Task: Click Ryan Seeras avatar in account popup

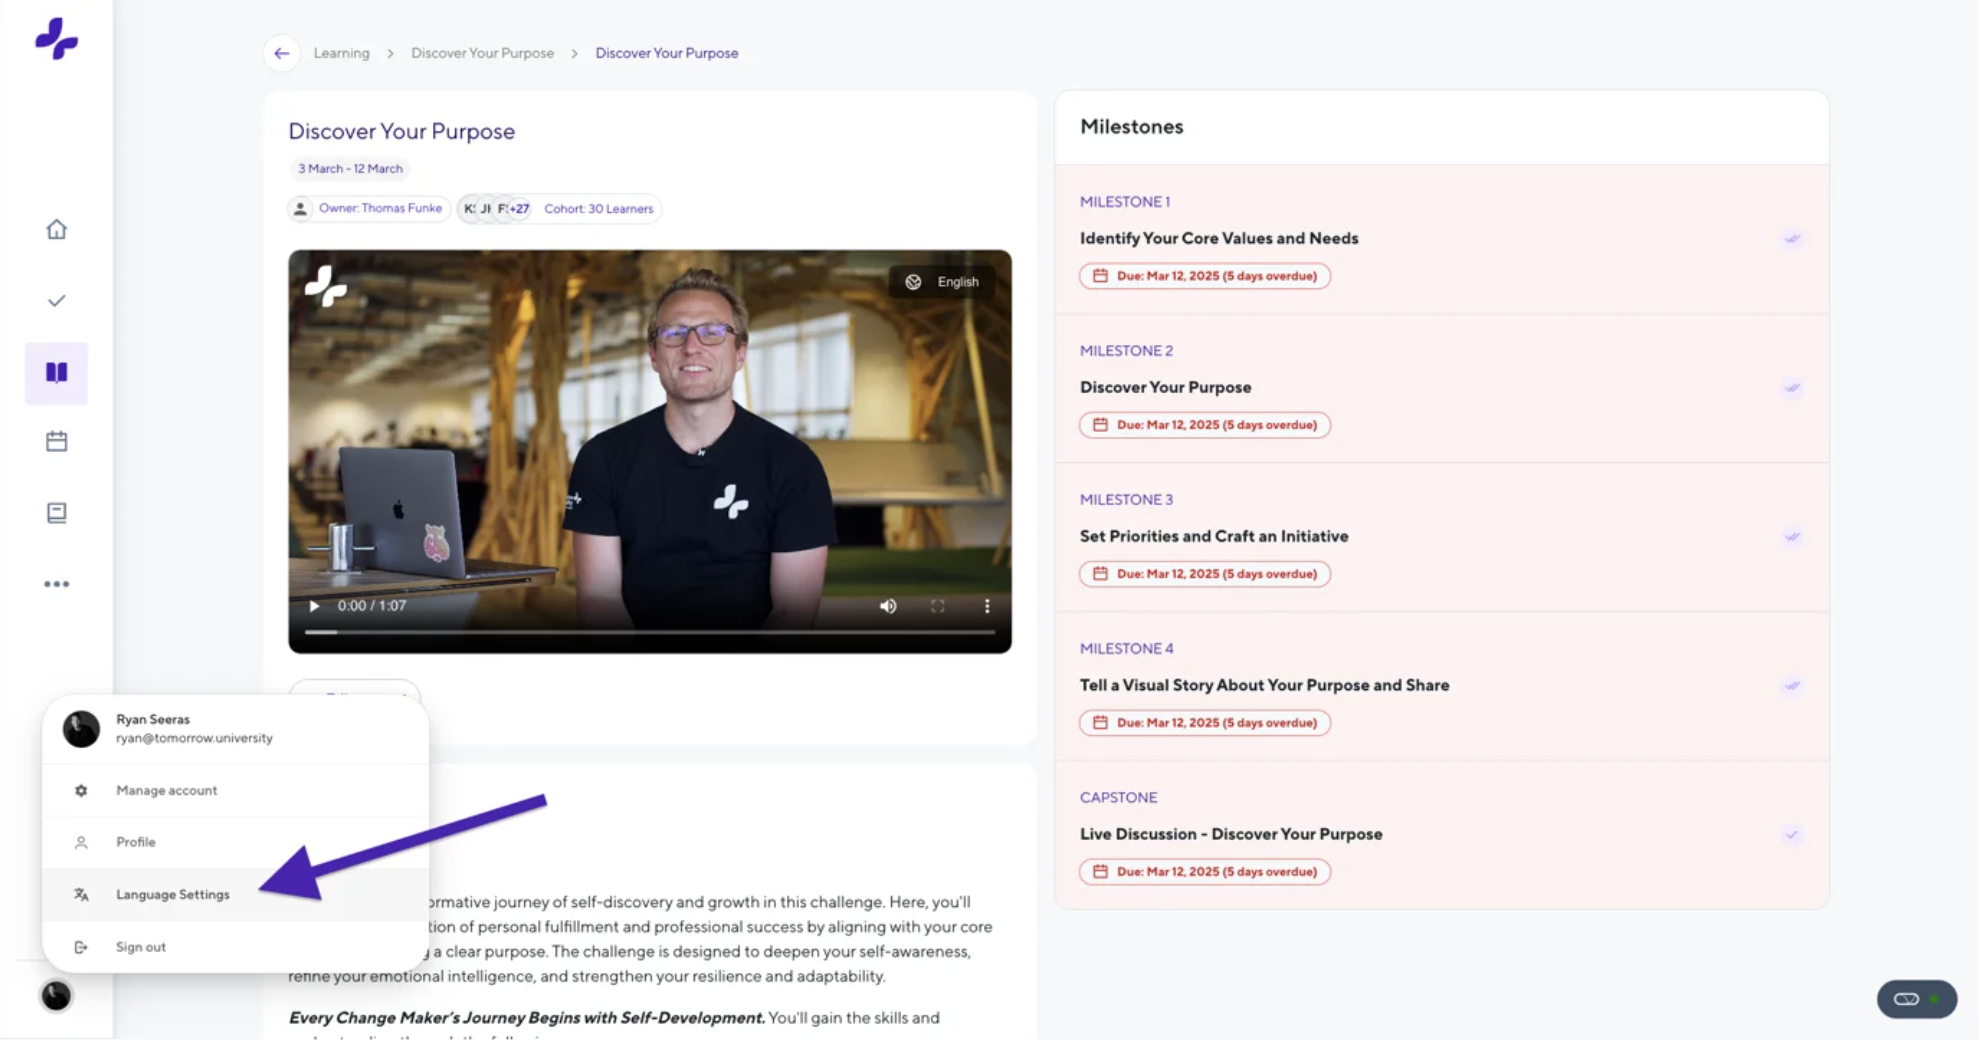Action: tap(81, 729)
